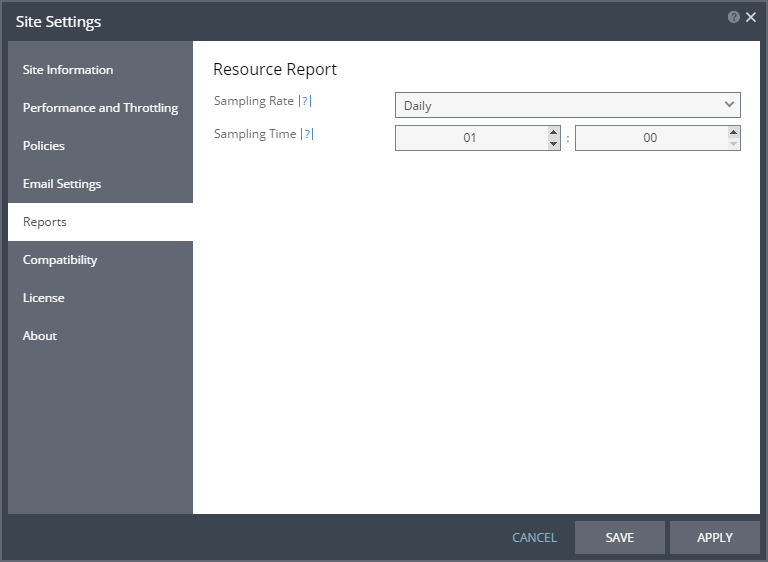Decrease the sampling hour value
Image resolution: width=768 pixels, height=562 pixels.
coord(553,144)
